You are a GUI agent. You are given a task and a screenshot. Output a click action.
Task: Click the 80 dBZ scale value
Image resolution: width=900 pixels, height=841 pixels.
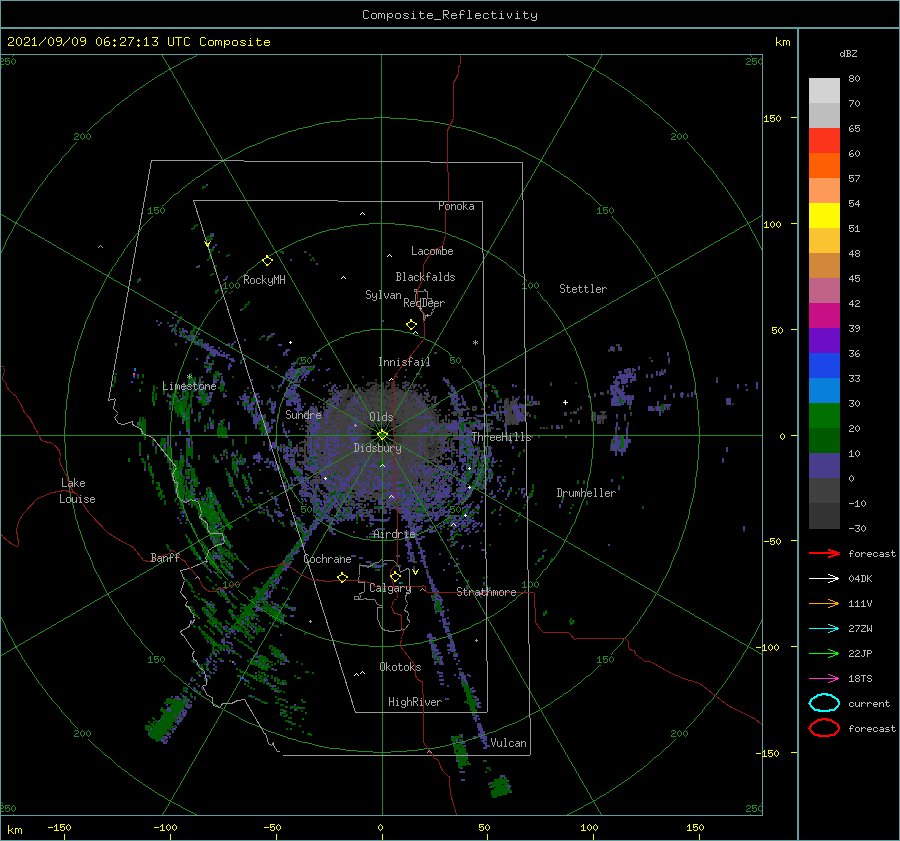854,79
